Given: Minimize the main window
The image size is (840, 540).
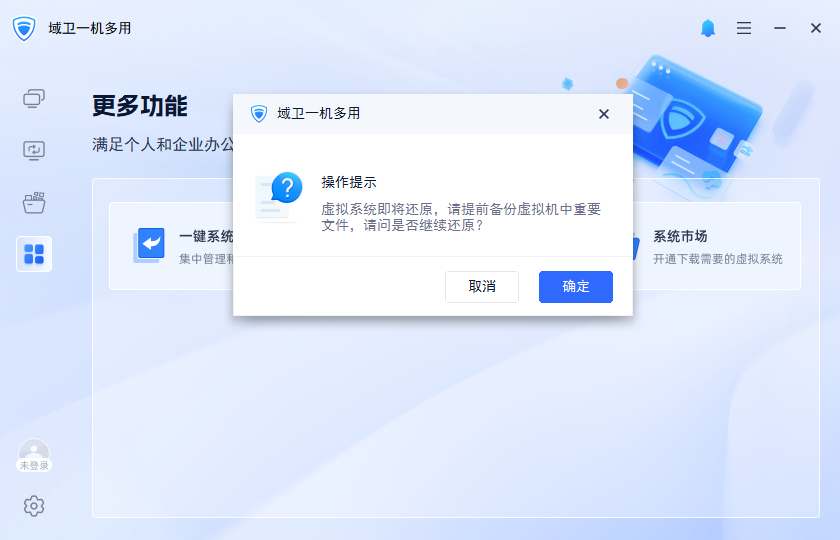Looking at the screenshot, I should click(779, 28).
